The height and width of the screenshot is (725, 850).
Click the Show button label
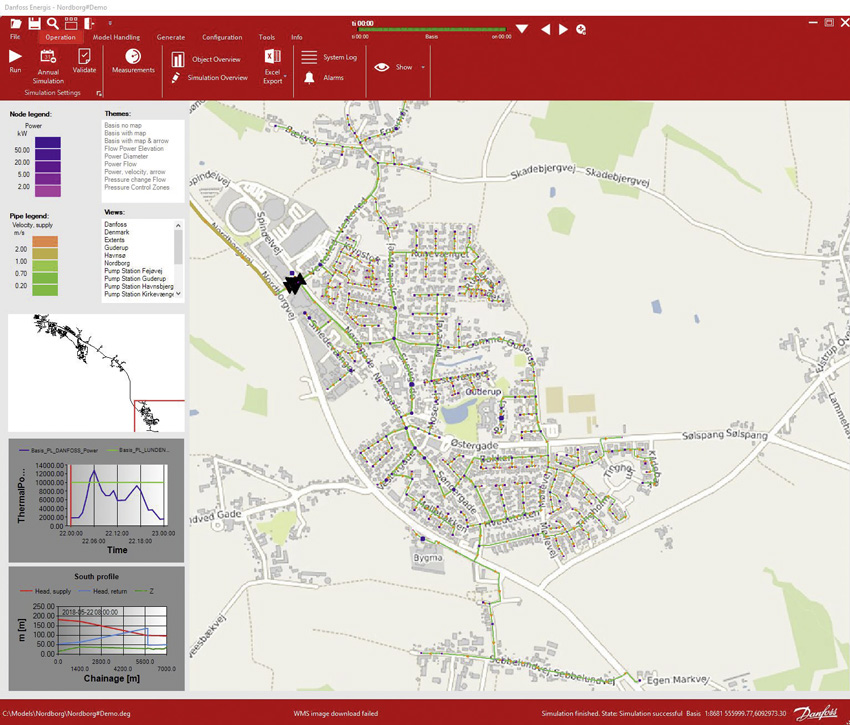404,67
